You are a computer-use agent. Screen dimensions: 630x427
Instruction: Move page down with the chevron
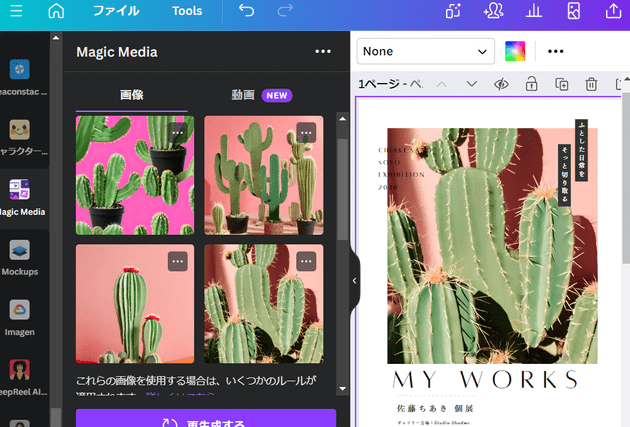coord(472,84)
